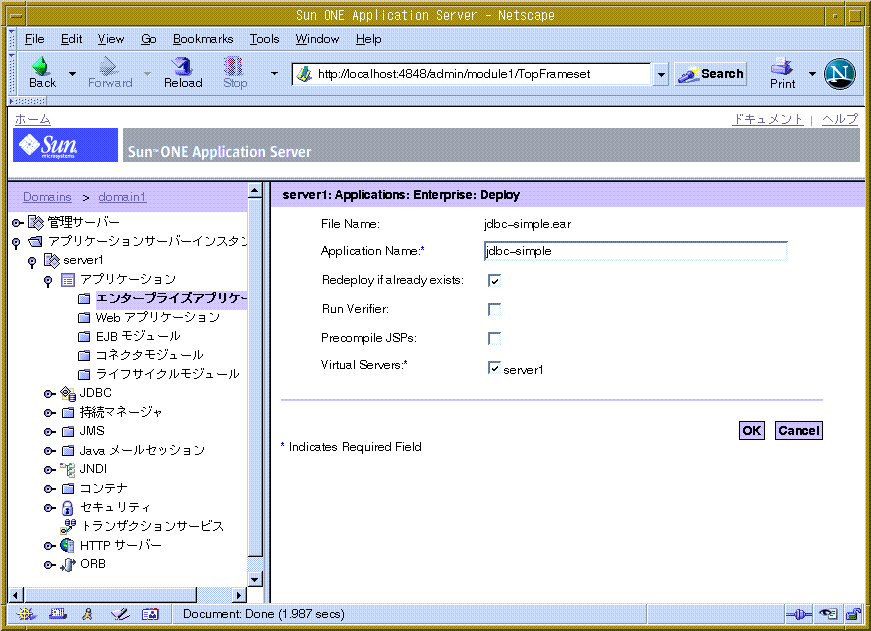Click the Web アプリケーション folder icon
The width and height of the screenshot is (871, 631).
coord(84,318)
